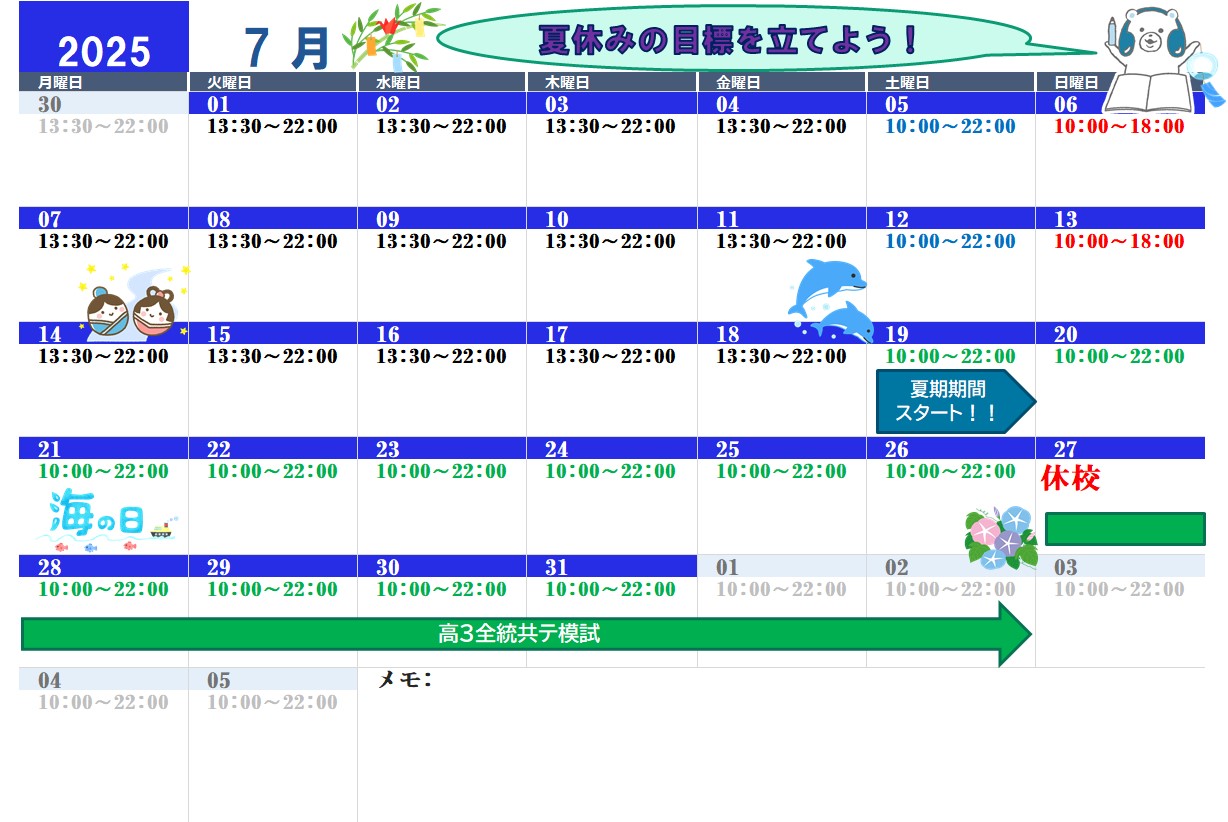Click the date number 19
Screen dimensions: 1228x822
click(x=897, y=334)
